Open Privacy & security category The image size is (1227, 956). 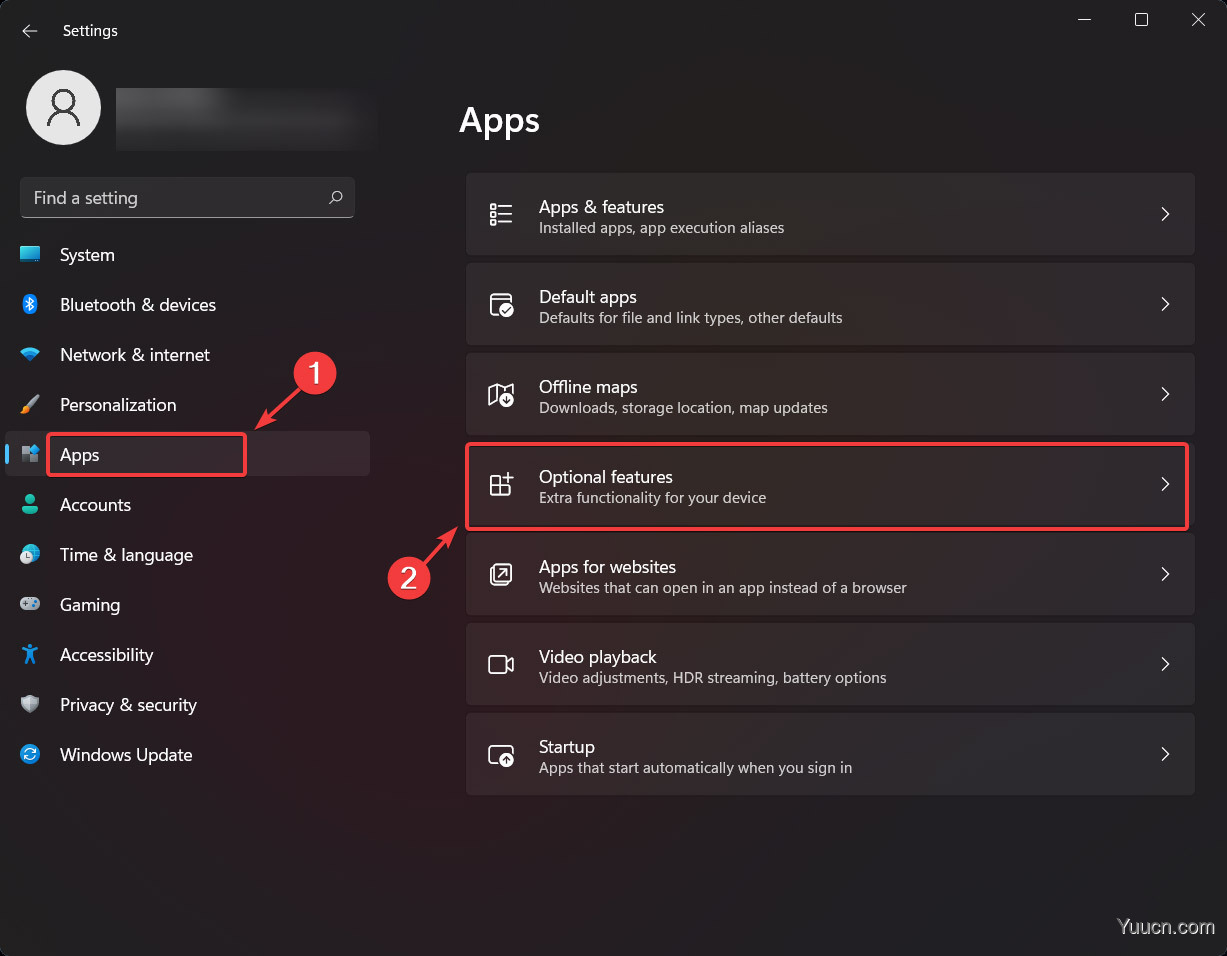pos(188,704)
